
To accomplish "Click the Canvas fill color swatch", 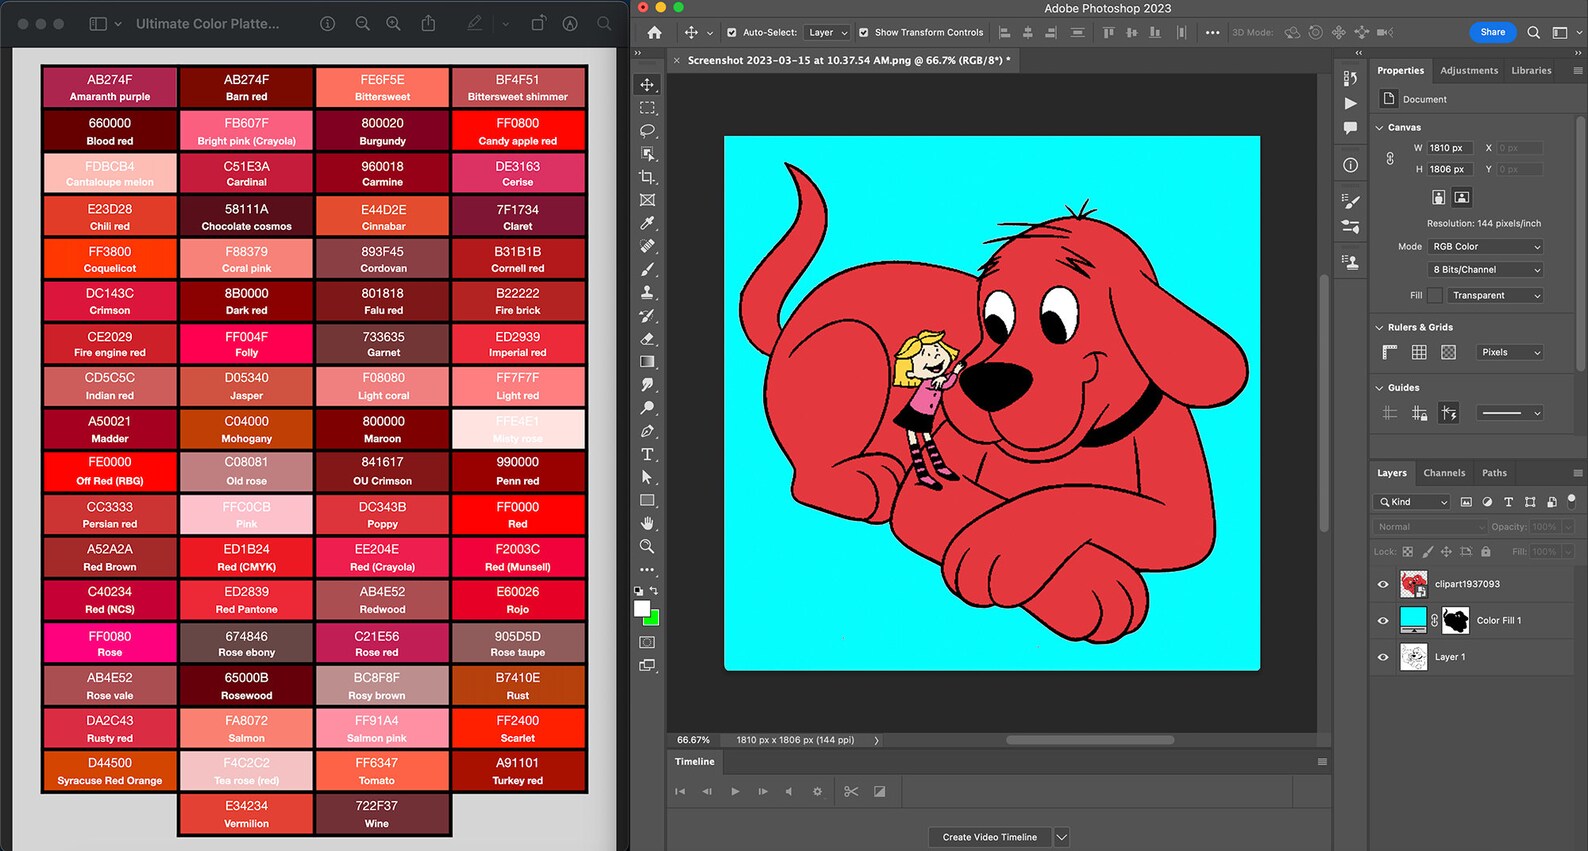I will pyautogui.click(x=1435, y=296).
